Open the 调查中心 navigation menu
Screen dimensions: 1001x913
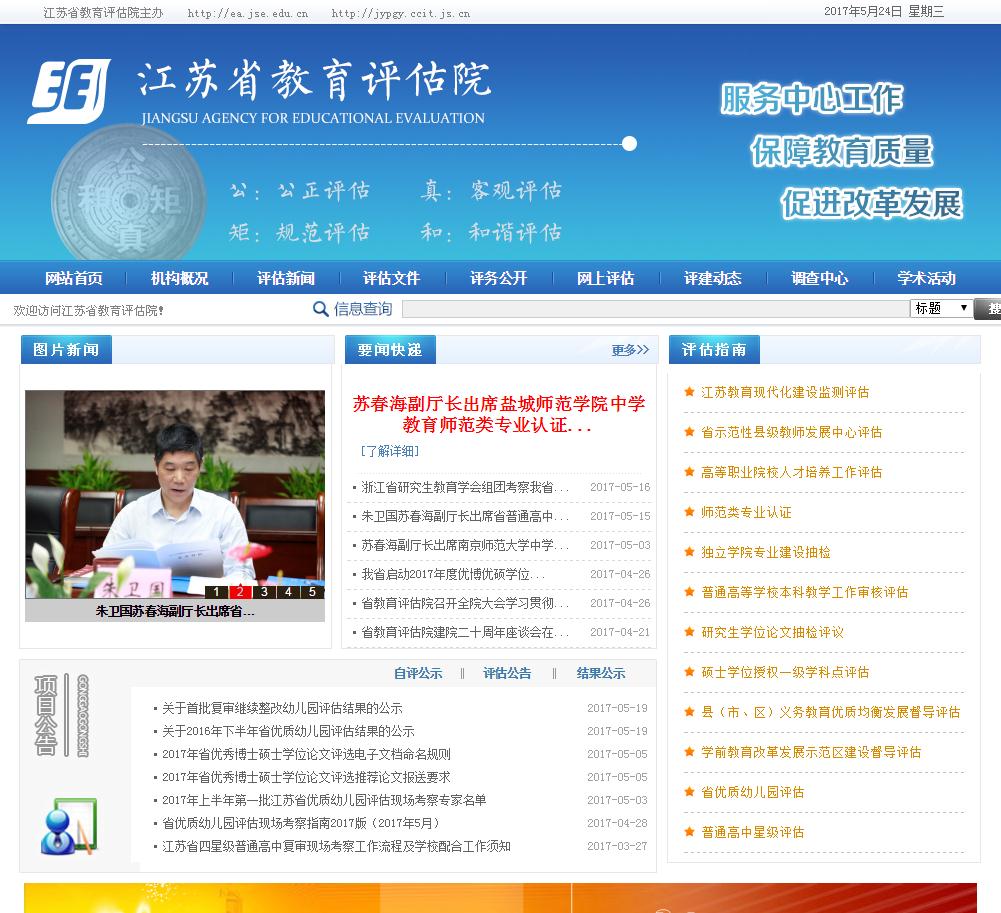click(x=818, y=278)
